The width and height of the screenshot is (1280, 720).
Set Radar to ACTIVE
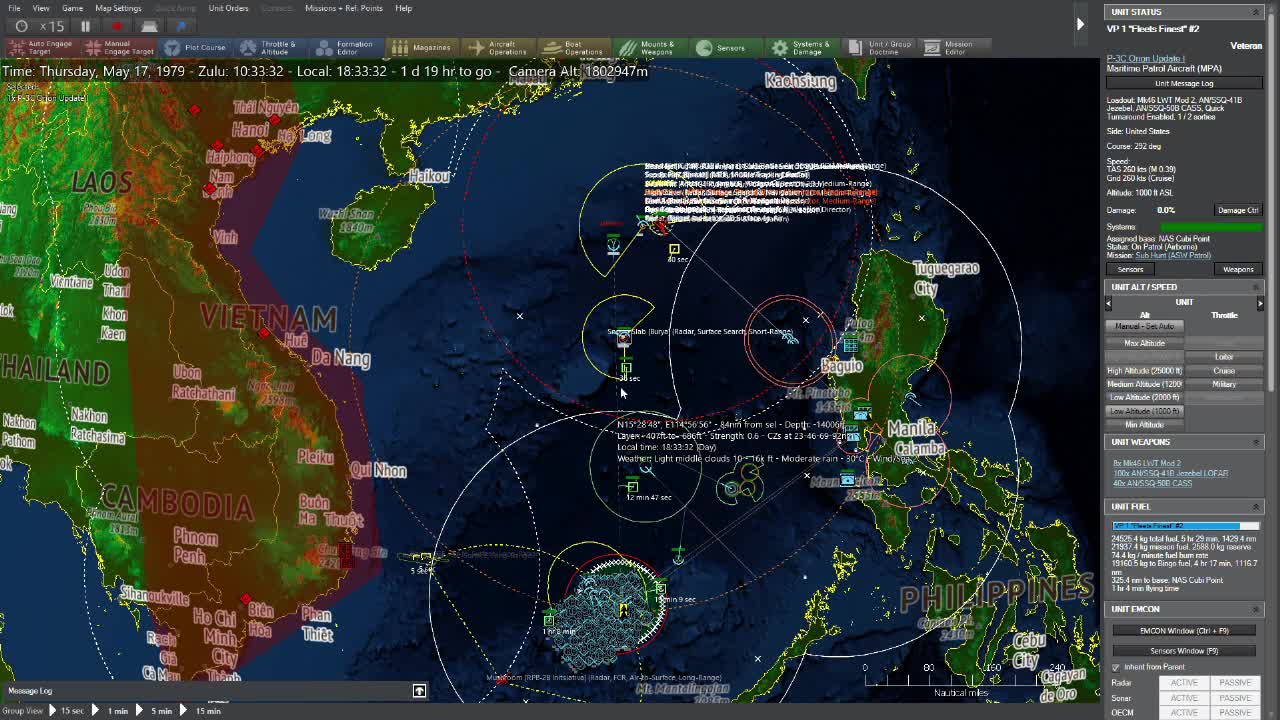click(x=1184, y=683)
